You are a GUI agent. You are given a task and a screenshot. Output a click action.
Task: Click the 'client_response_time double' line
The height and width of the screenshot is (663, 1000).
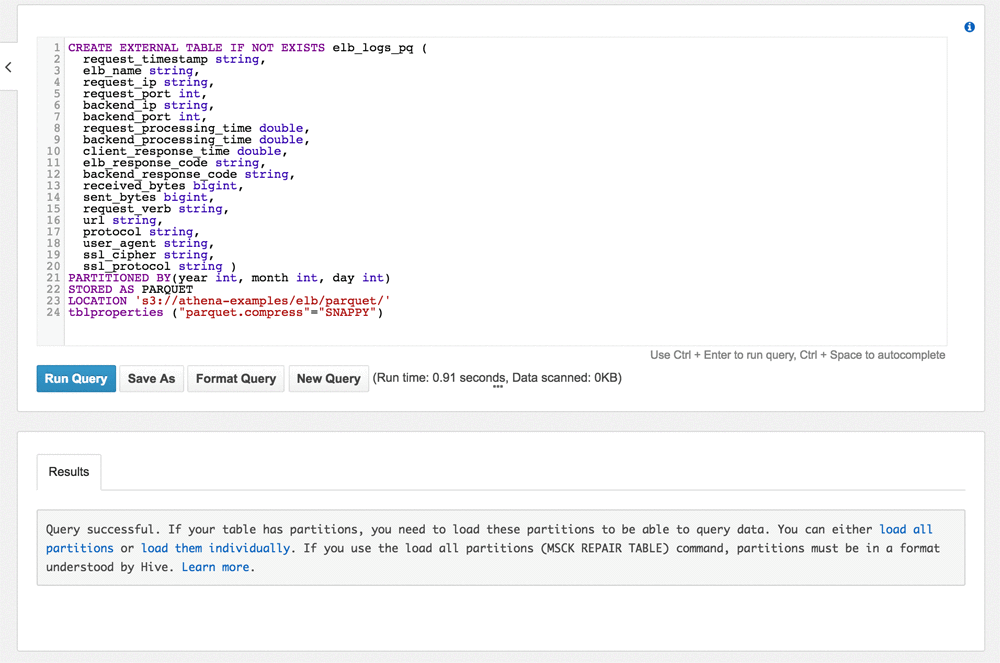pyautogui.click(x=185, y=151)
